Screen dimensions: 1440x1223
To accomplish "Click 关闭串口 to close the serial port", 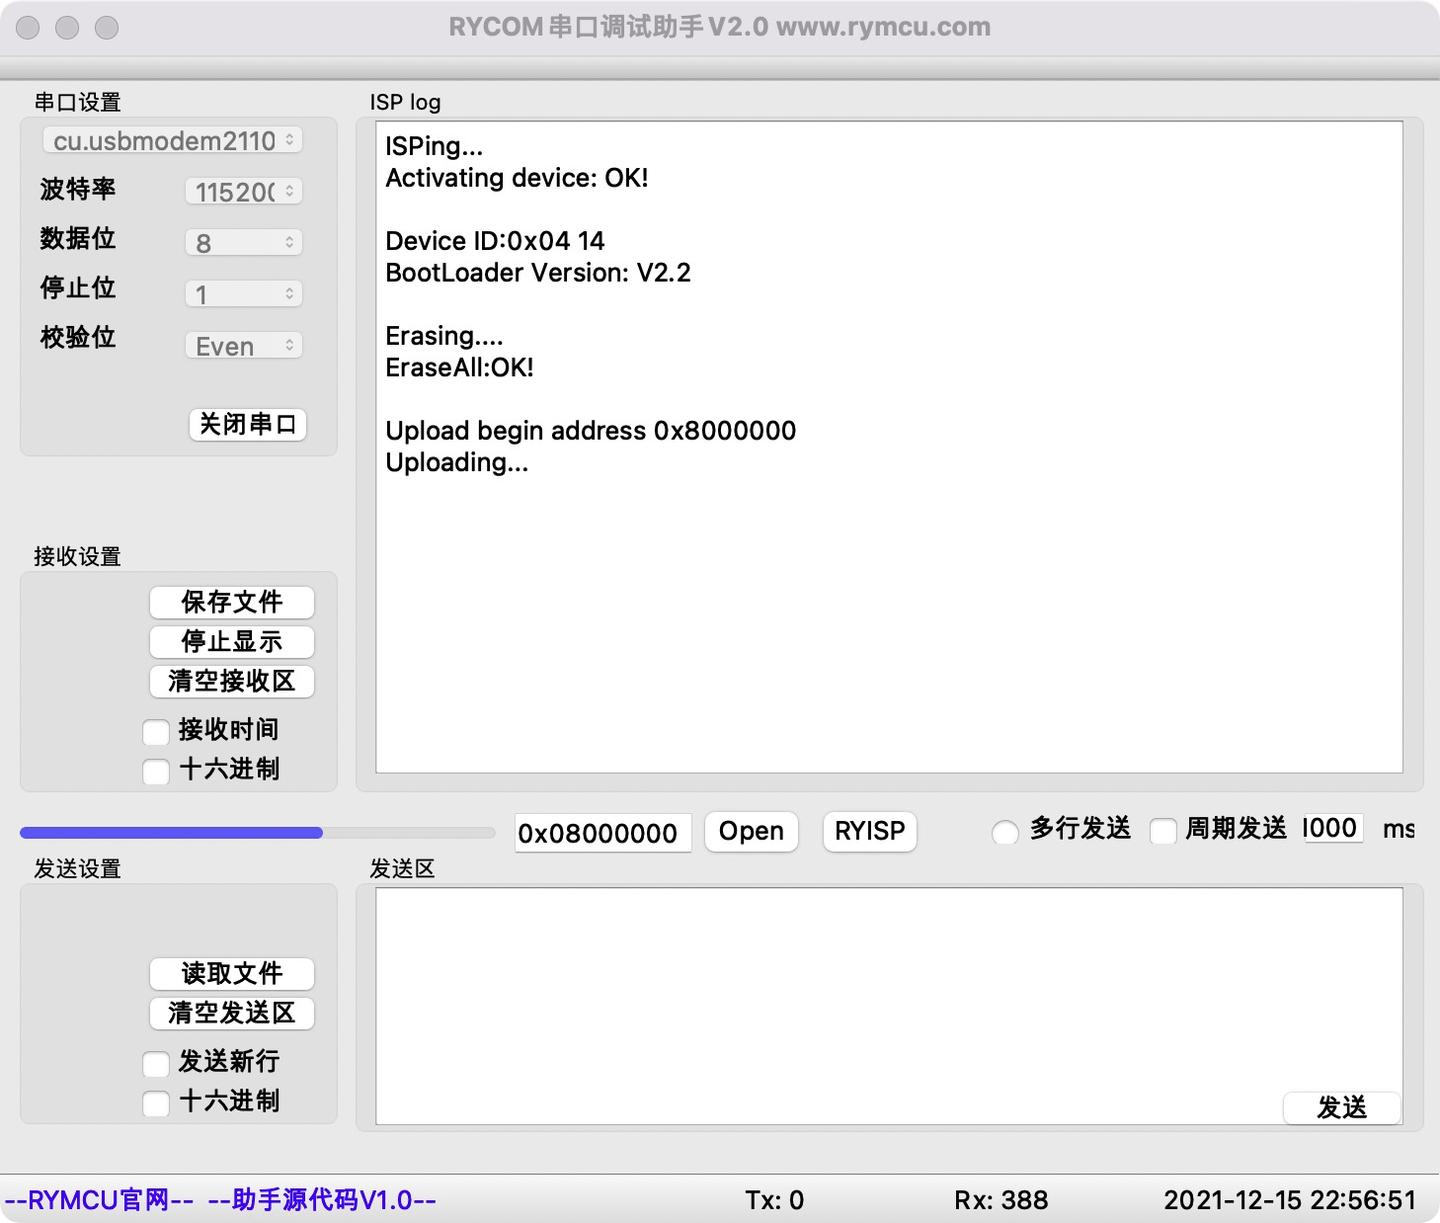I will pos(247,424).
